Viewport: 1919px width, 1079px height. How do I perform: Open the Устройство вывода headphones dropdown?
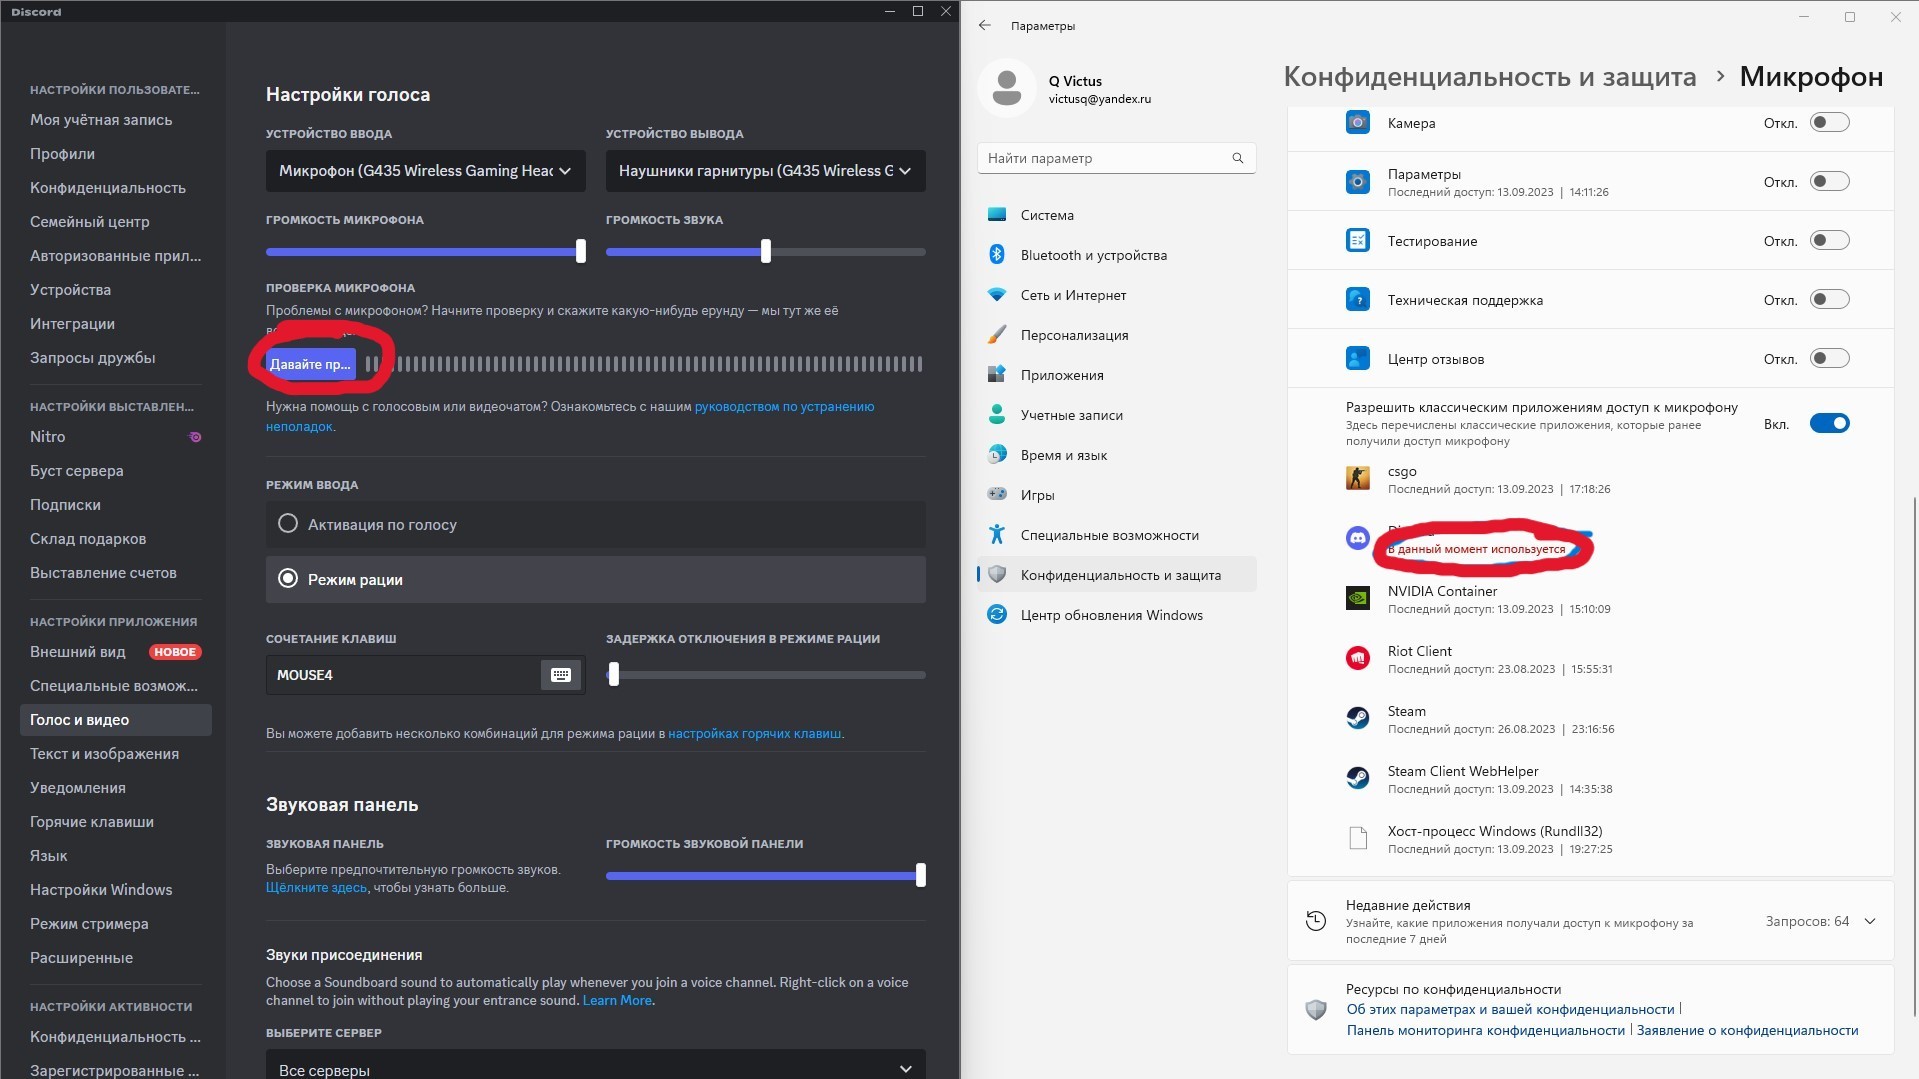pos(766,171)
